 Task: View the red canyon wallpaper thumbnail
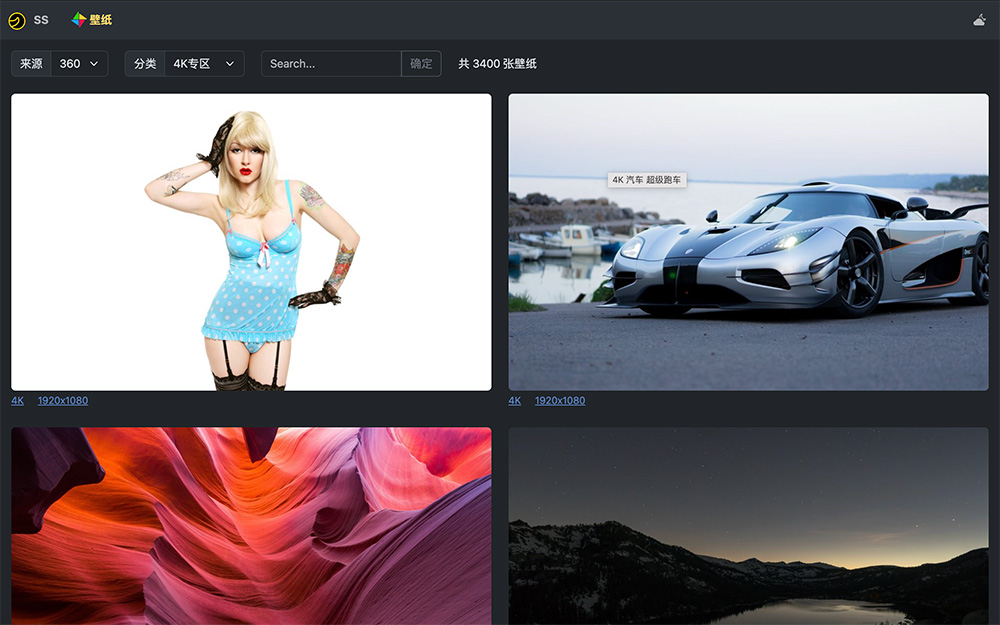251,526
